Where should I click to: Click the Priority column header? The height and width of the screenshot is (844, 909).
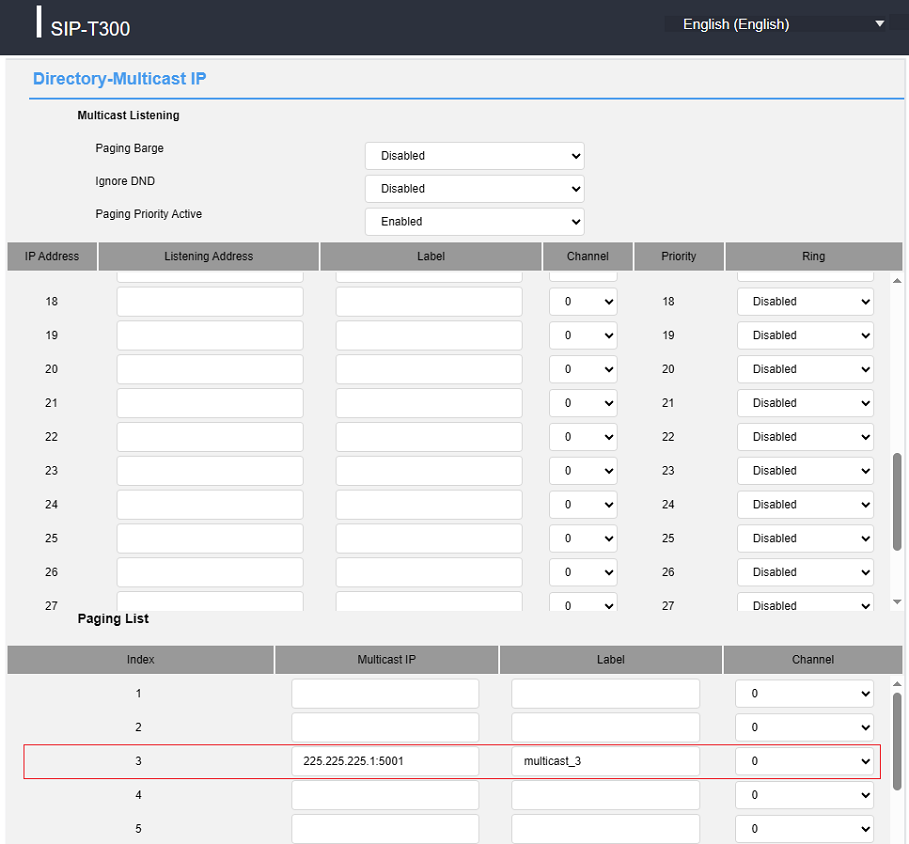679,256
